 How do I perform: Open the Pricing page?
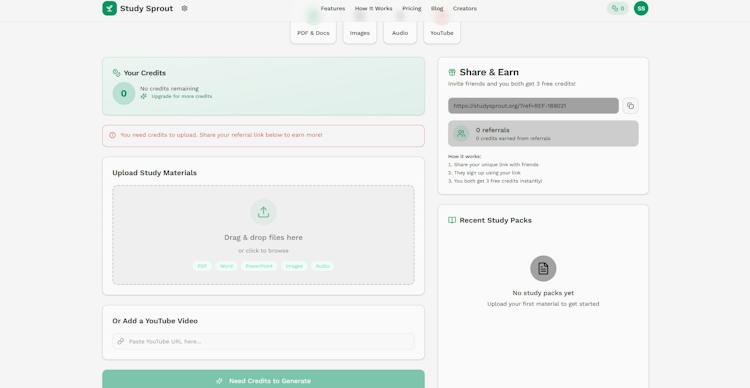coord(412,9)
